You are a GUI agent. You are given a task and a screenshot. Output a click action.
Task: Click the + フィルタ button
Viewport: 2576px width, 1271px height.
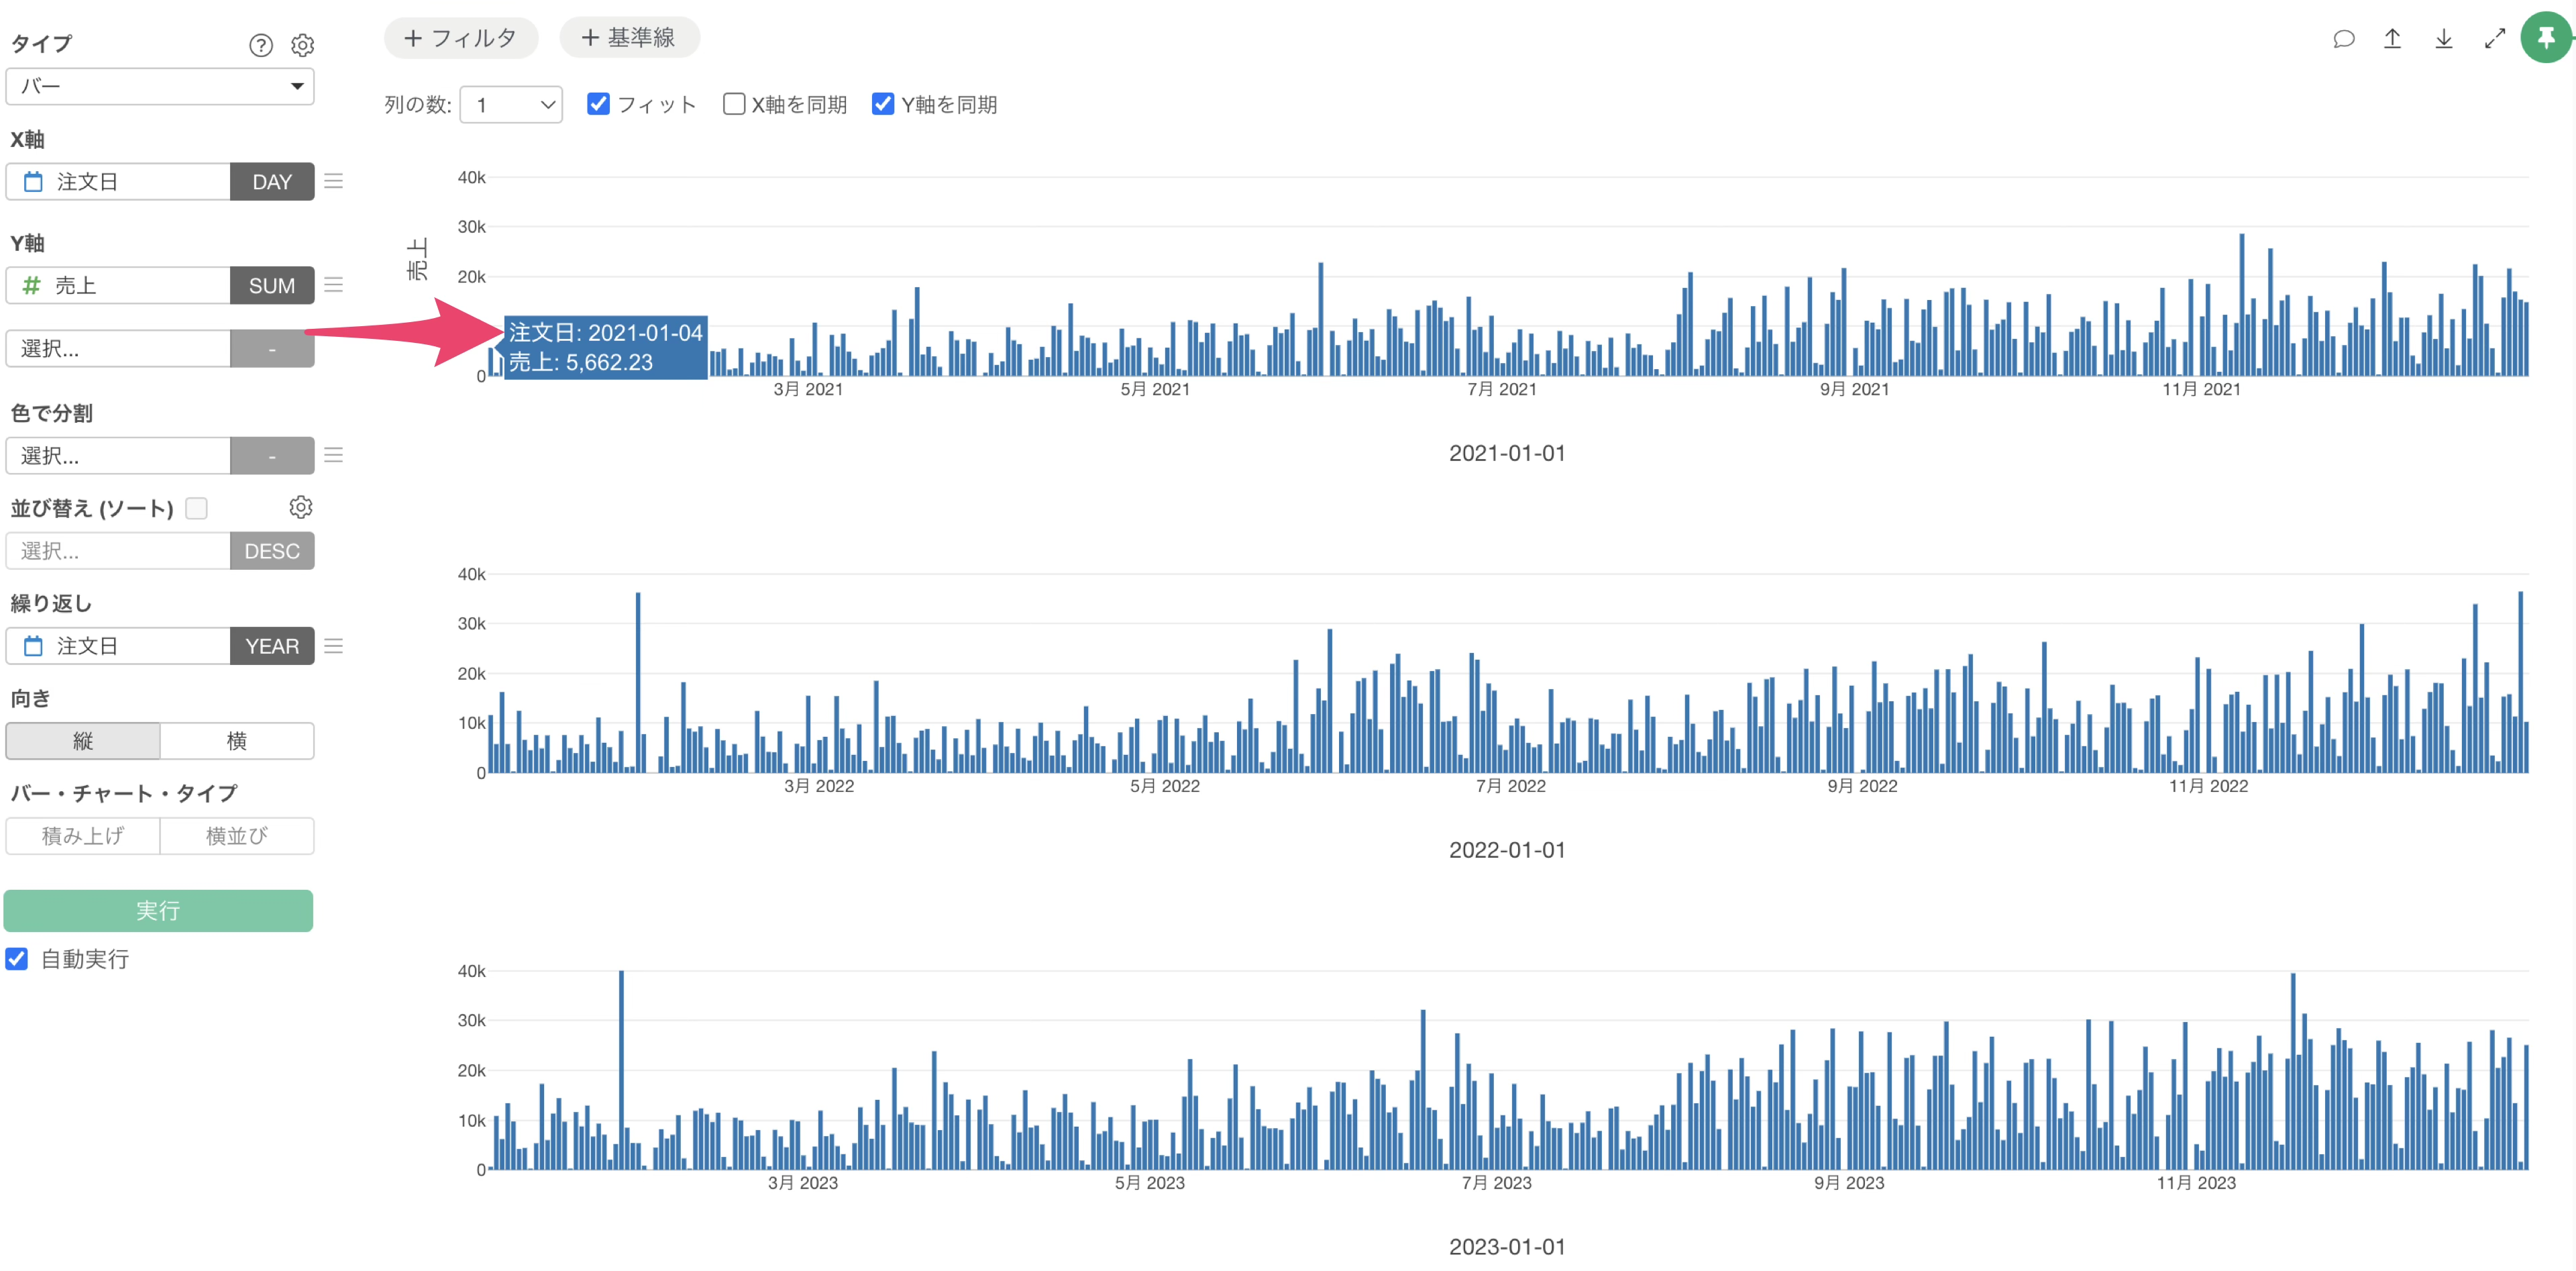(x=460, y=38)
